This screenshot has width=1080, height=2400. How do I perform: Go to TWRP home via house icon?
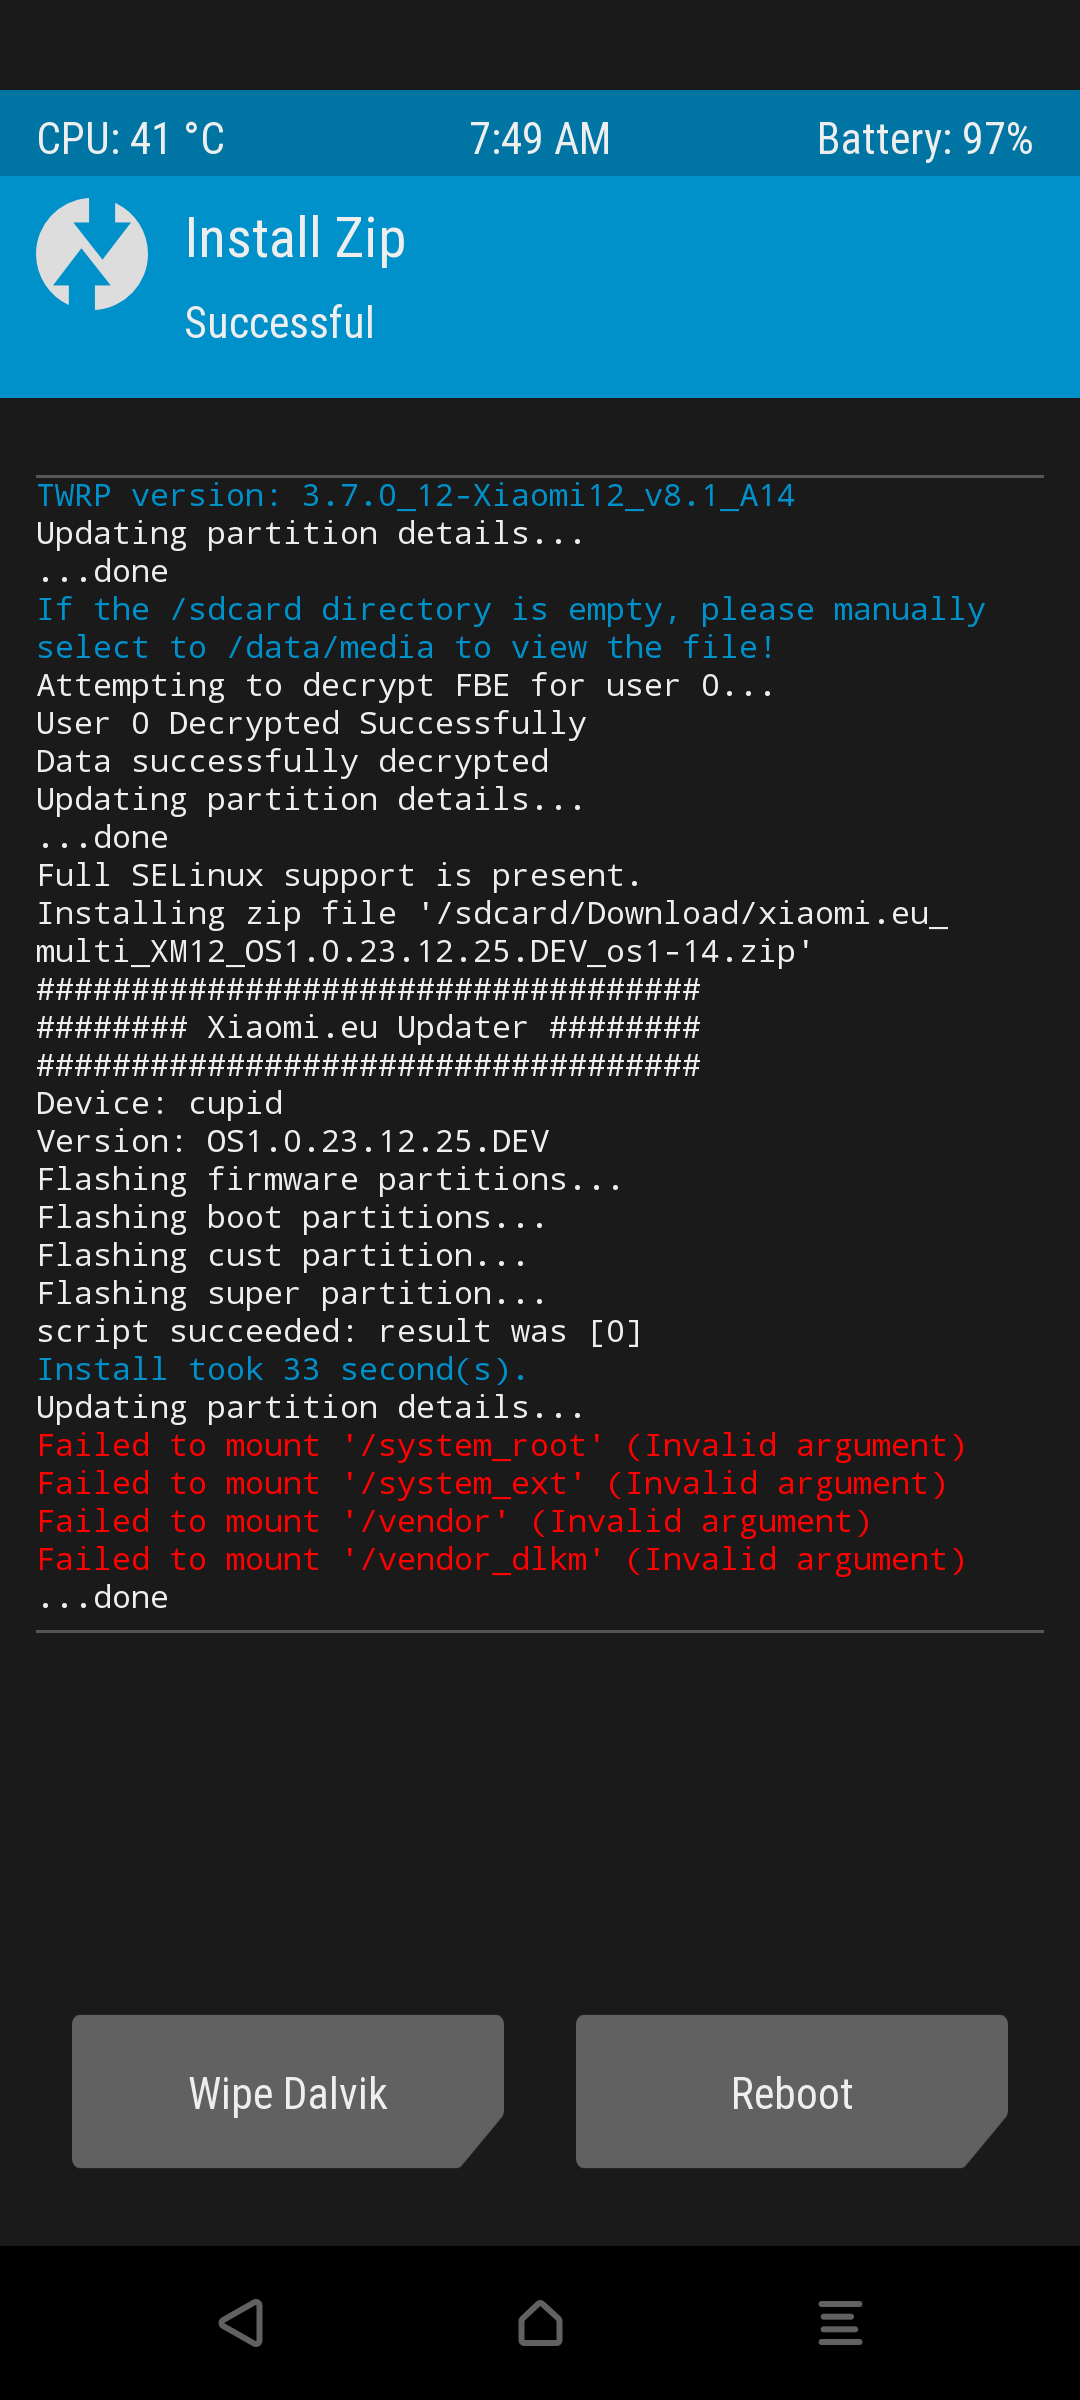pos(540,2322)
